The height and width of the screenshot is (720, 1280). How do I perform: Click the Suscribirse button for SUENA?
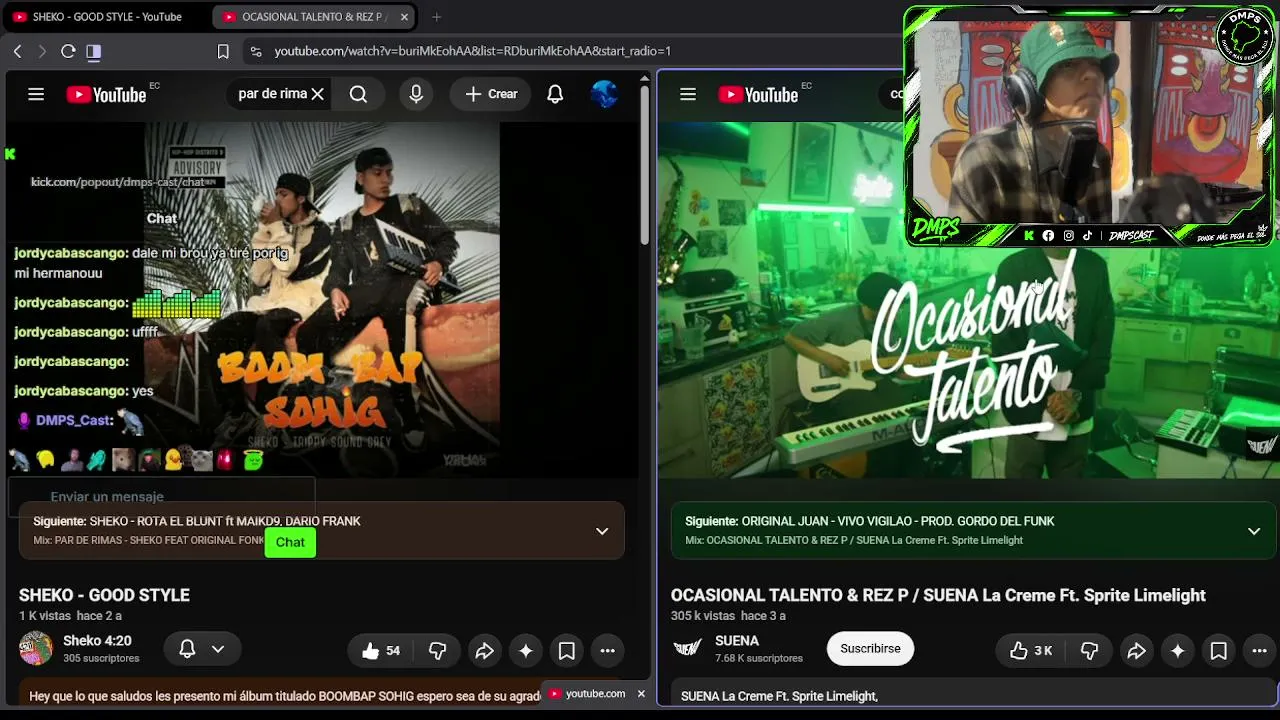coord(870,649)
